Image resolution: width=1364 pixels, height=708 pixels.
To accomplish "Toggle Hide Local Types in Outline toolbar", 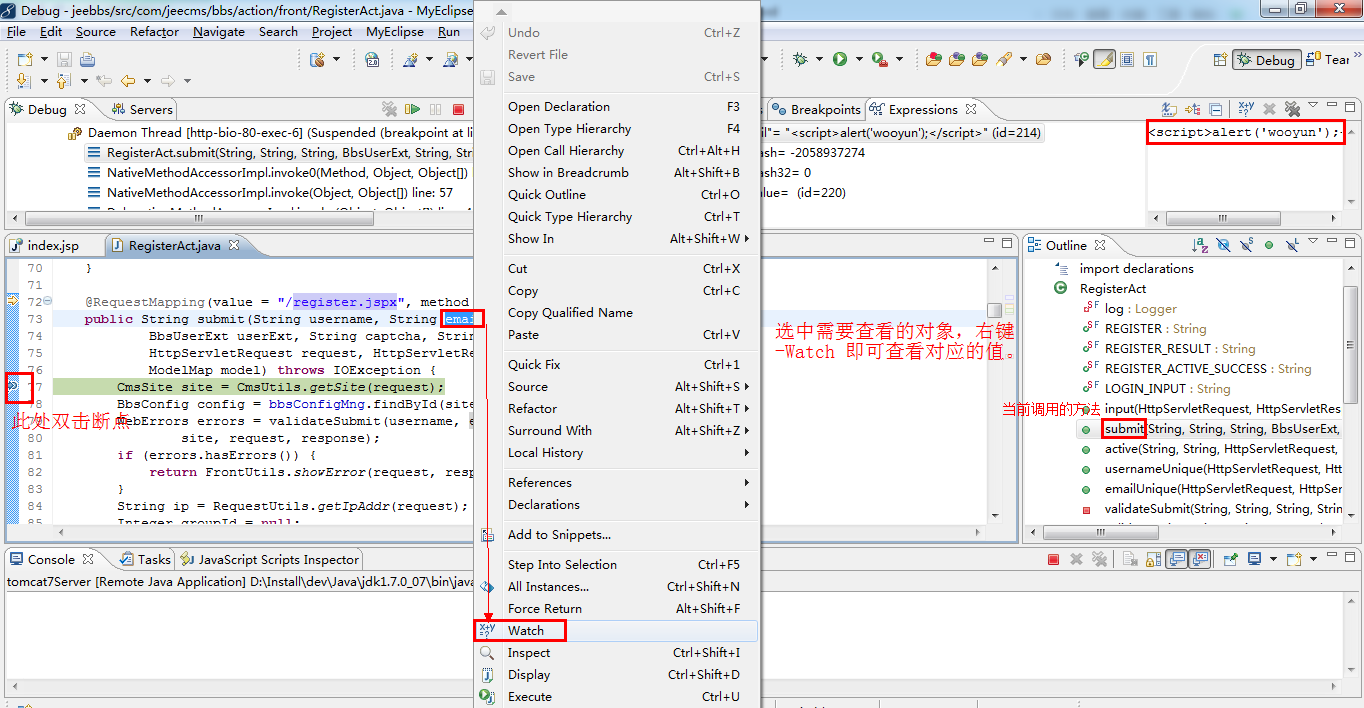I will click(x=1291, y=245).
